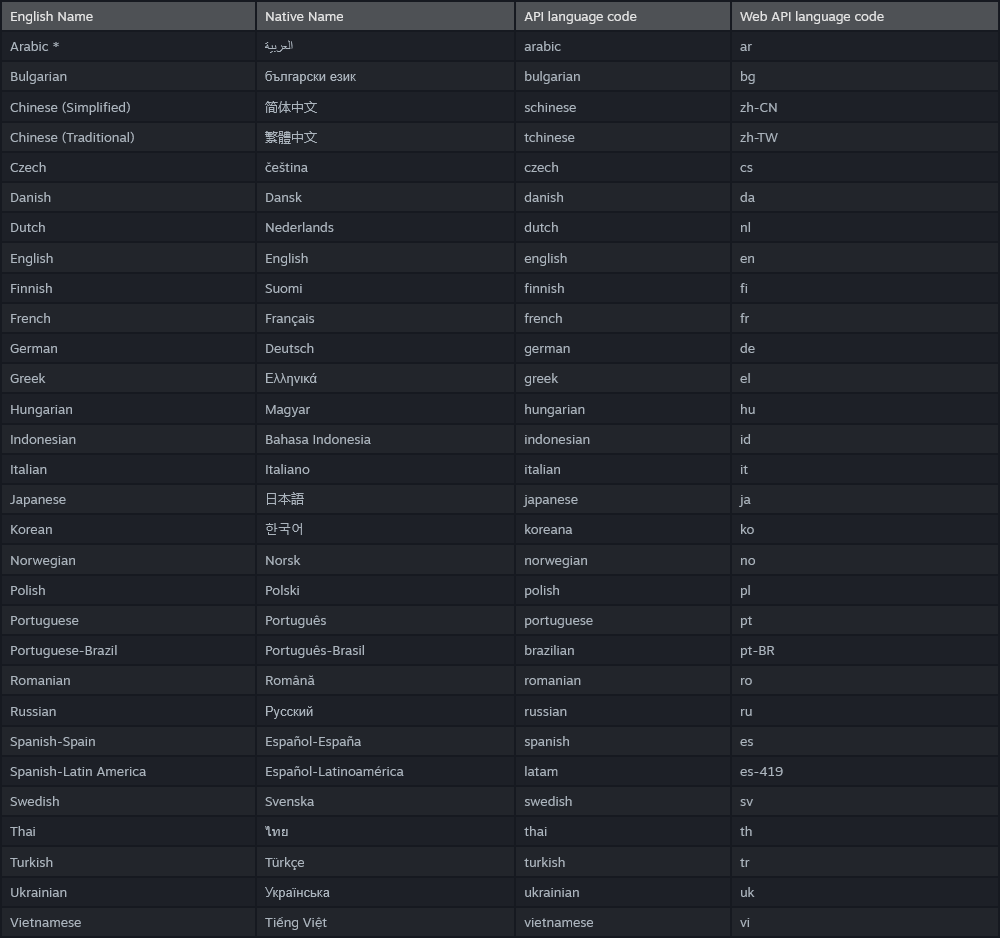Screen dimensions: 1000x938
Task: Click the "Українська" cell
Action: pyautogui.click(x=385, y=893)
